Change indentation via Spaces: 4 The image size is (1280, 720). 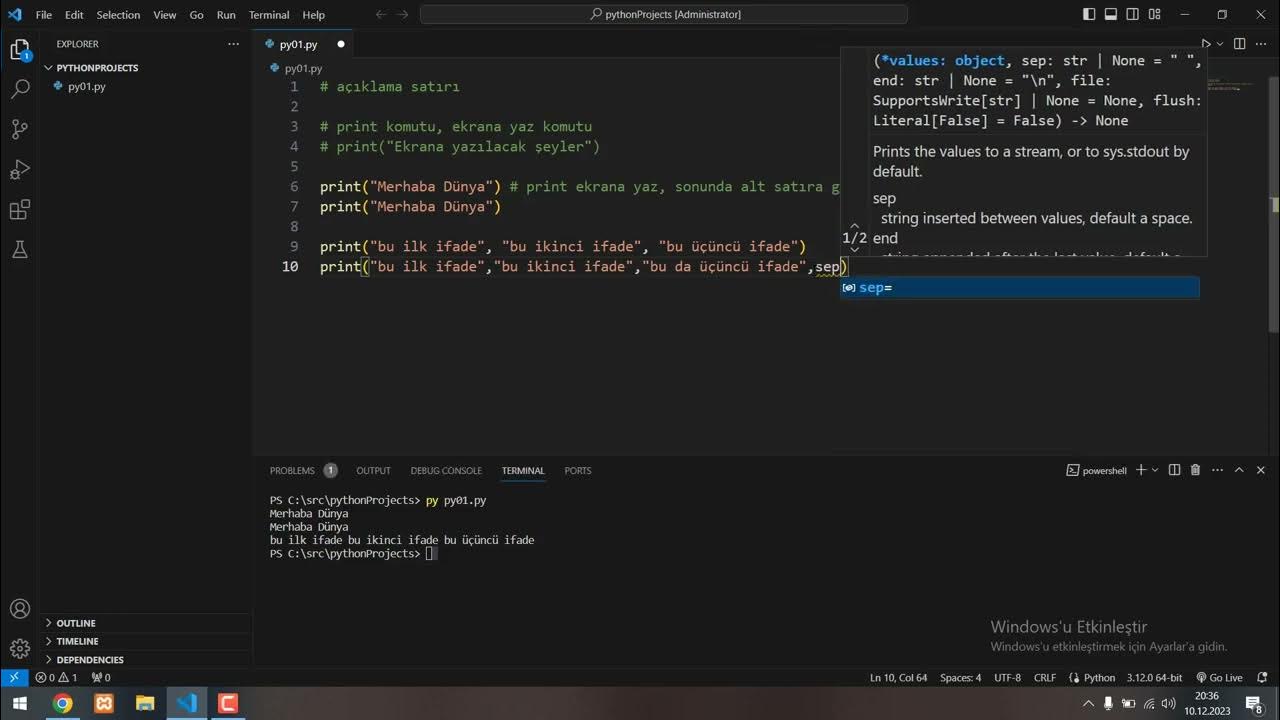[961, 677]
